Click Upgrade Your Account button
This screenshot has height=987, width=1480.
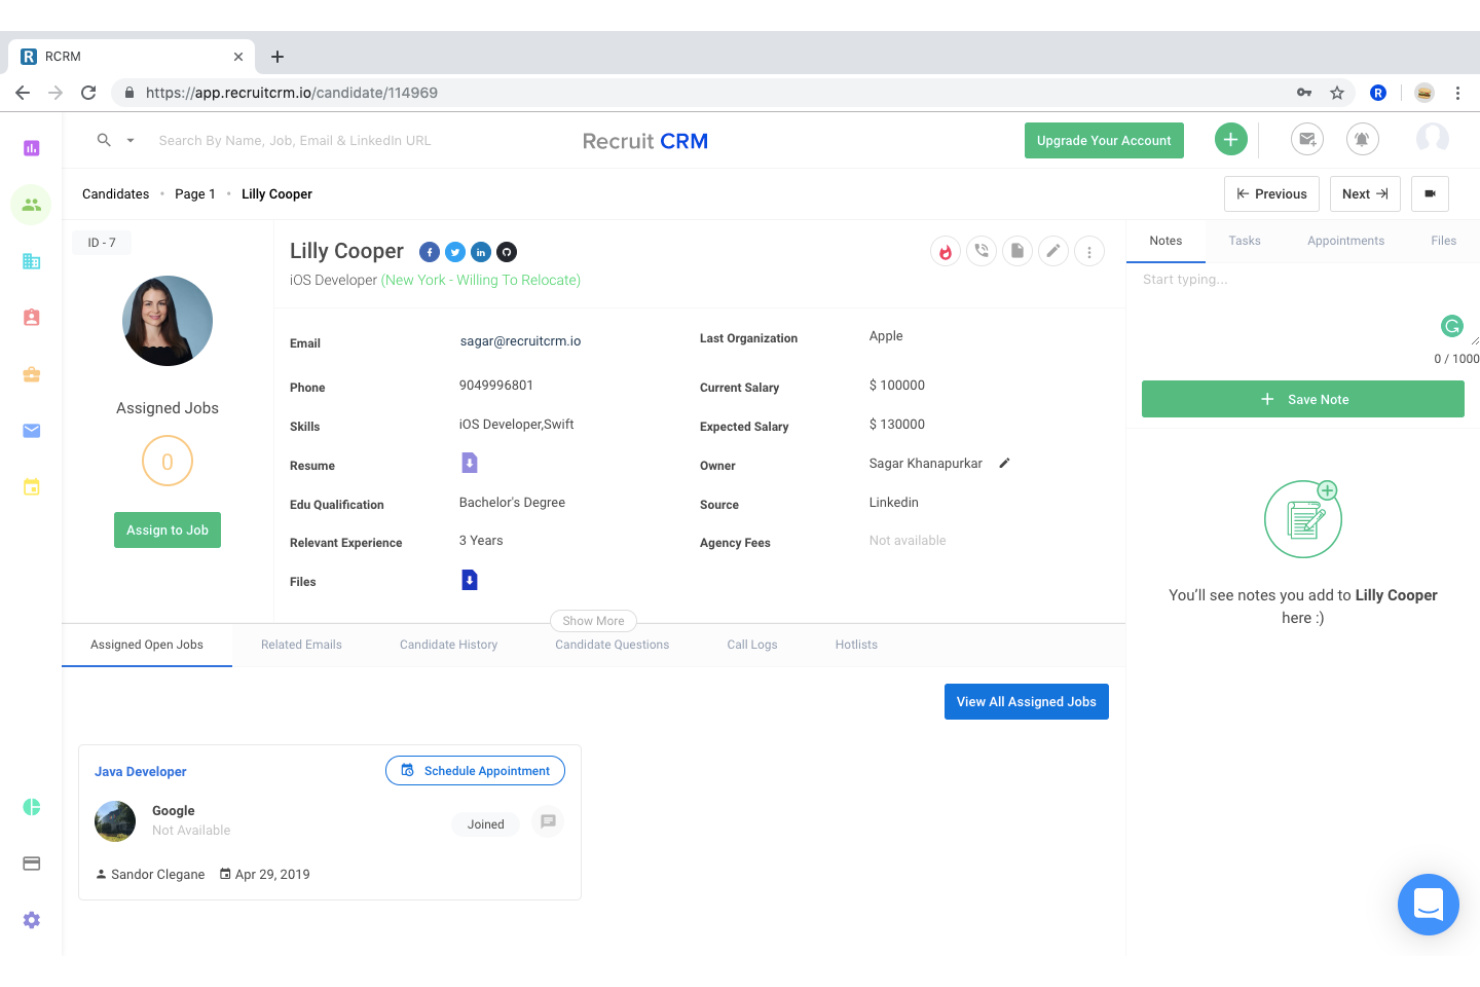(1104, 140)
